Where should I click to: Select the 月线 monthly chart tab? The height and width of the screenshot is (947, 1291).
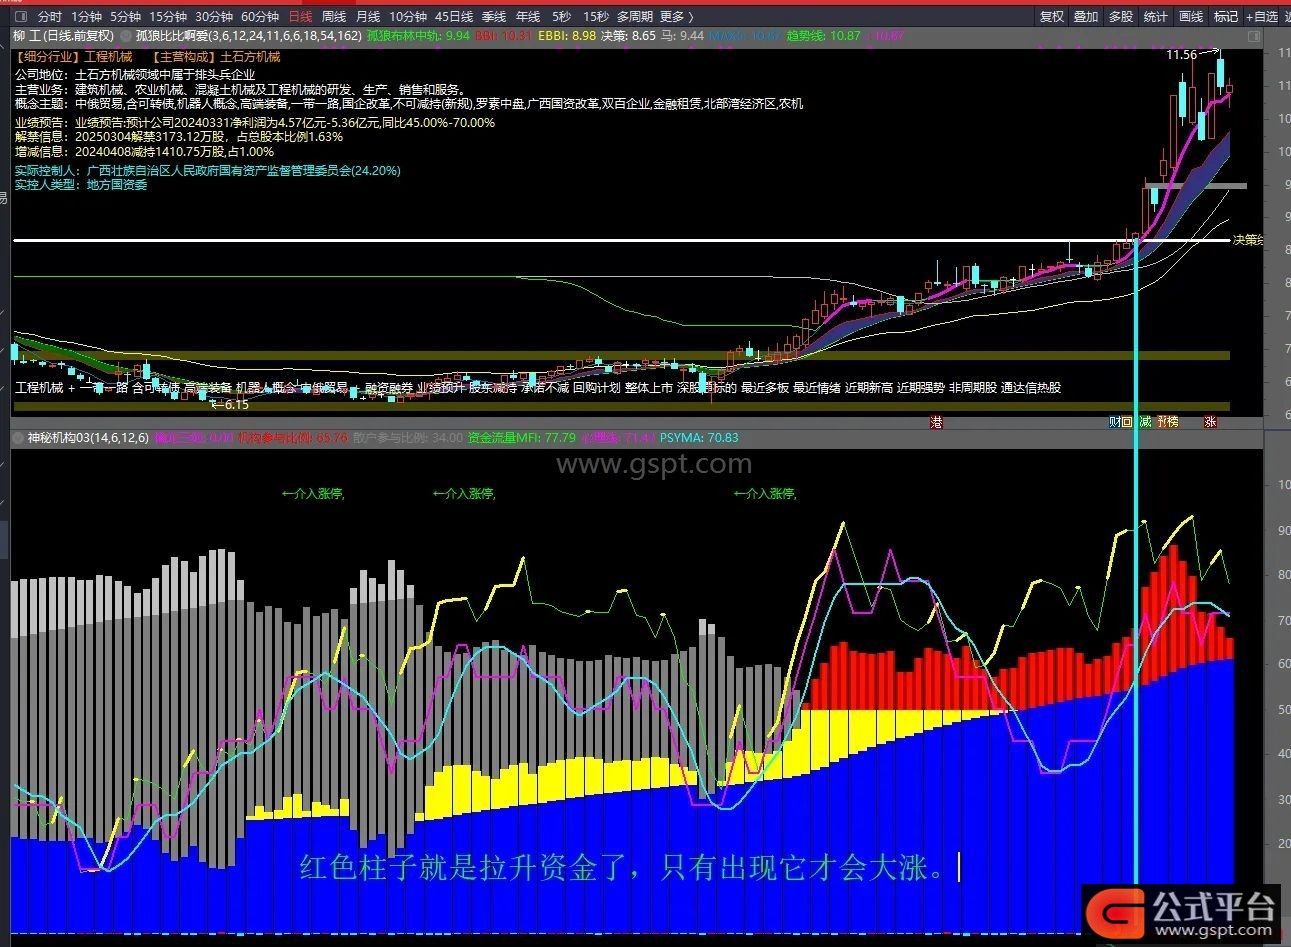(368, 16)
